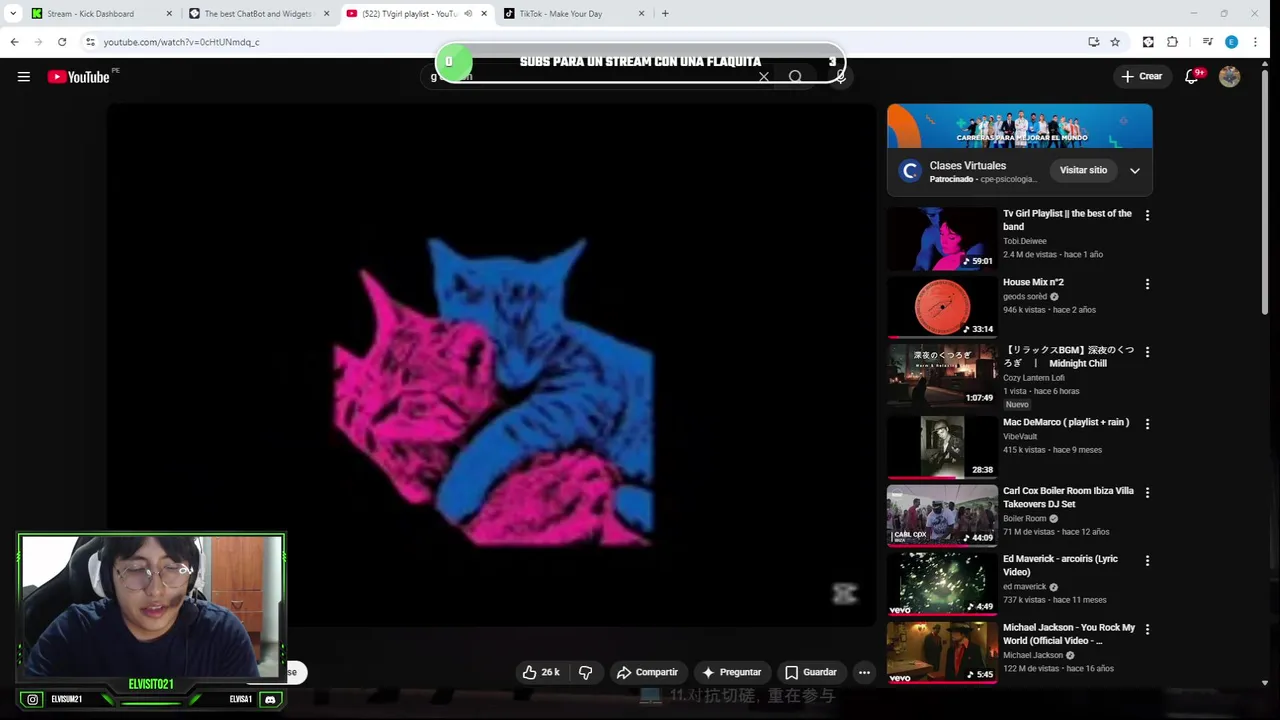The height and width of the screenshot is (720, 1280).
Task: Open the YouTube account avatar menu
Action: point(1230,76)
